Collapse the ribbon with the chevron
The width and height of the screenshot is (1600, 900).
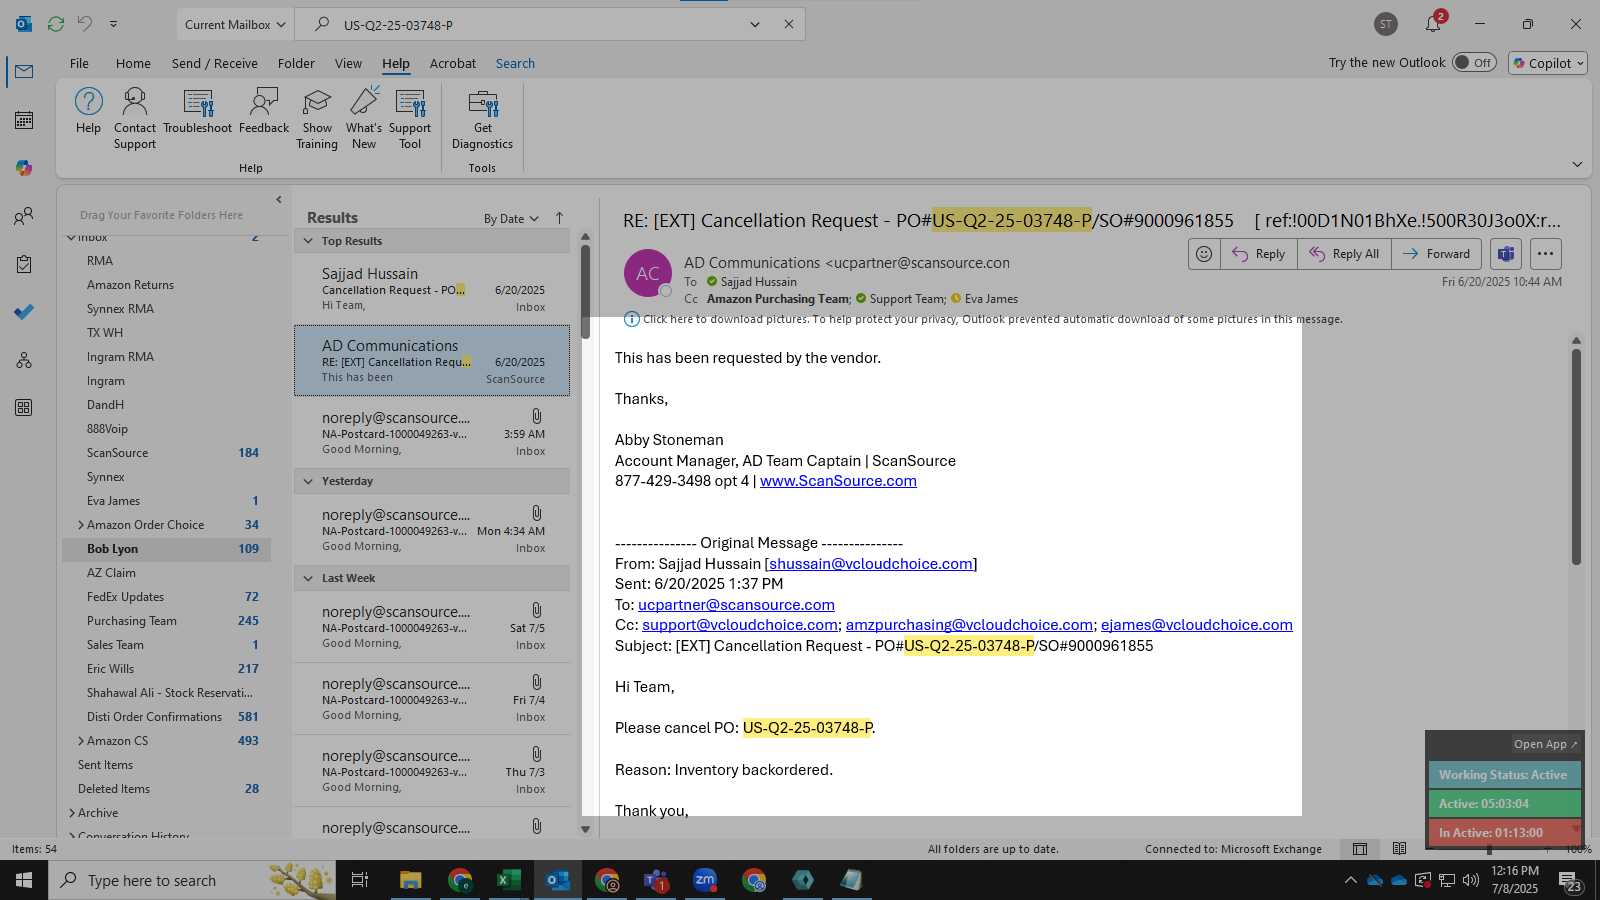point(1577,164)
